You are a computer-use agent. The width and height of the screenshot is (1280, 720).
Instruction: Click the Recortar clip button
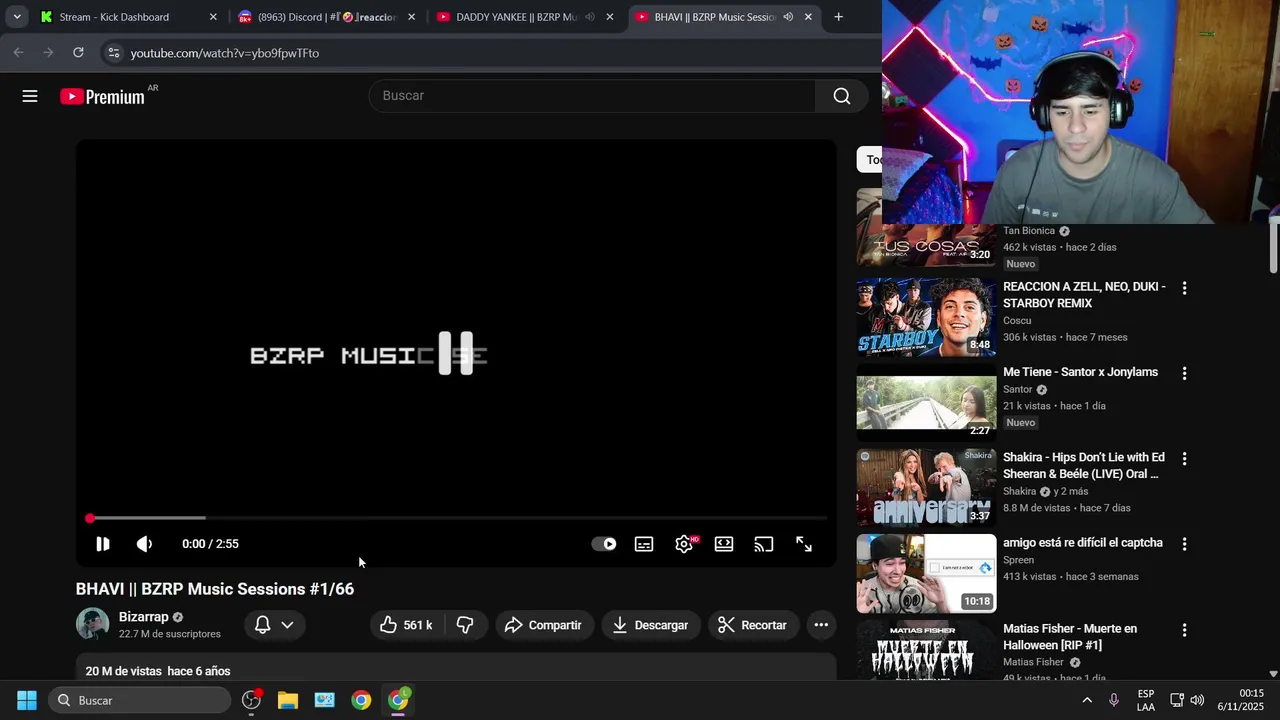coord(753,625)
